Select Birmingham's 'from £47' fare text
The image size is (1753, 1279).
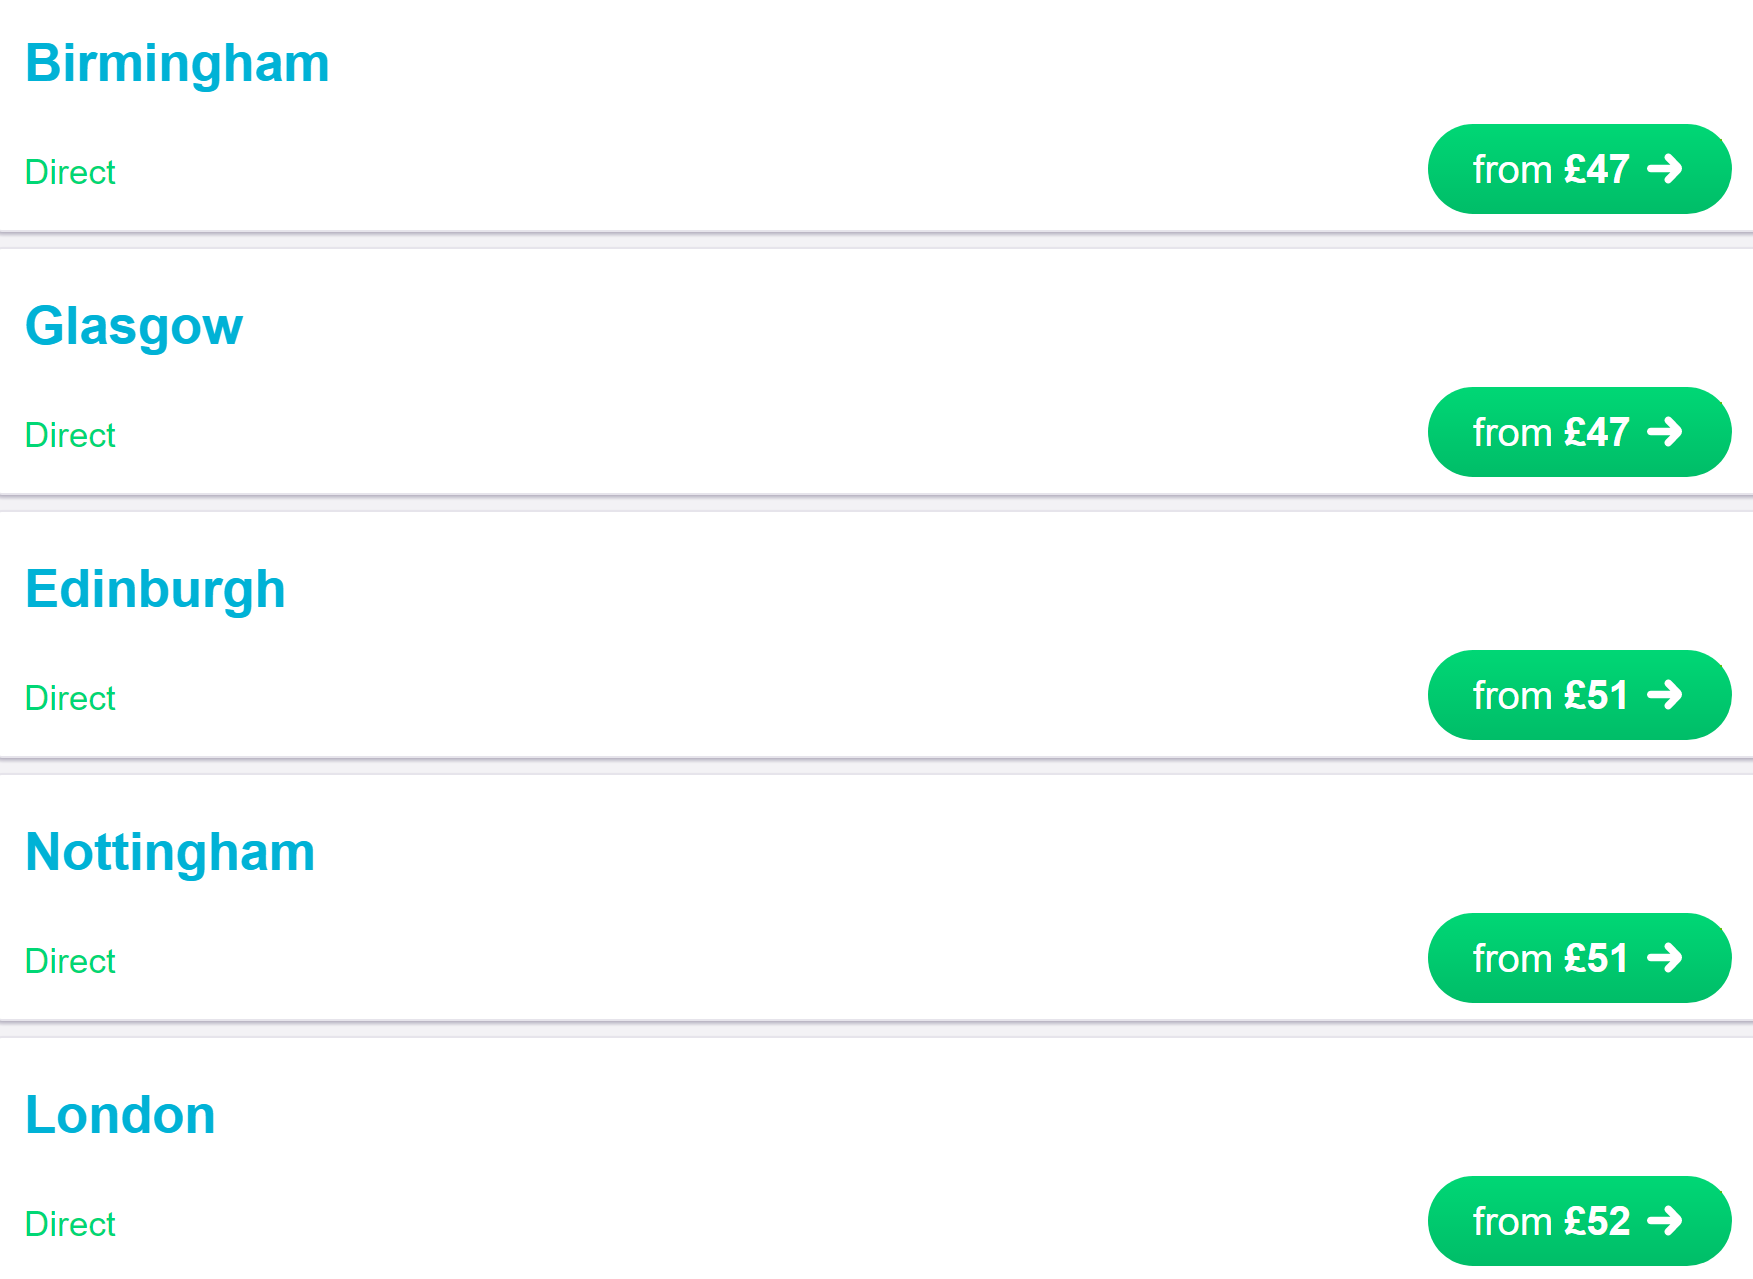(x=1551, y=170)
